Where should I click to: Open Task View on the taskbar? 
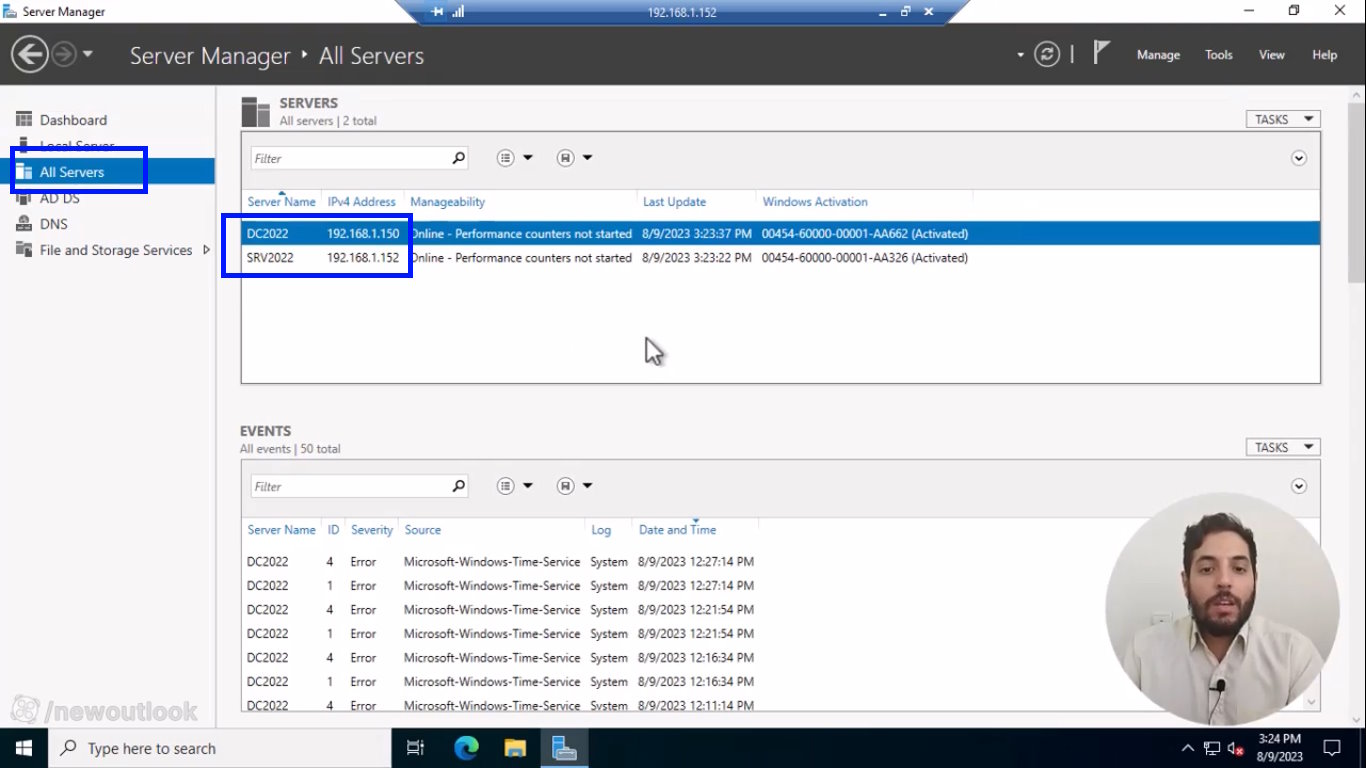[416, 748]
